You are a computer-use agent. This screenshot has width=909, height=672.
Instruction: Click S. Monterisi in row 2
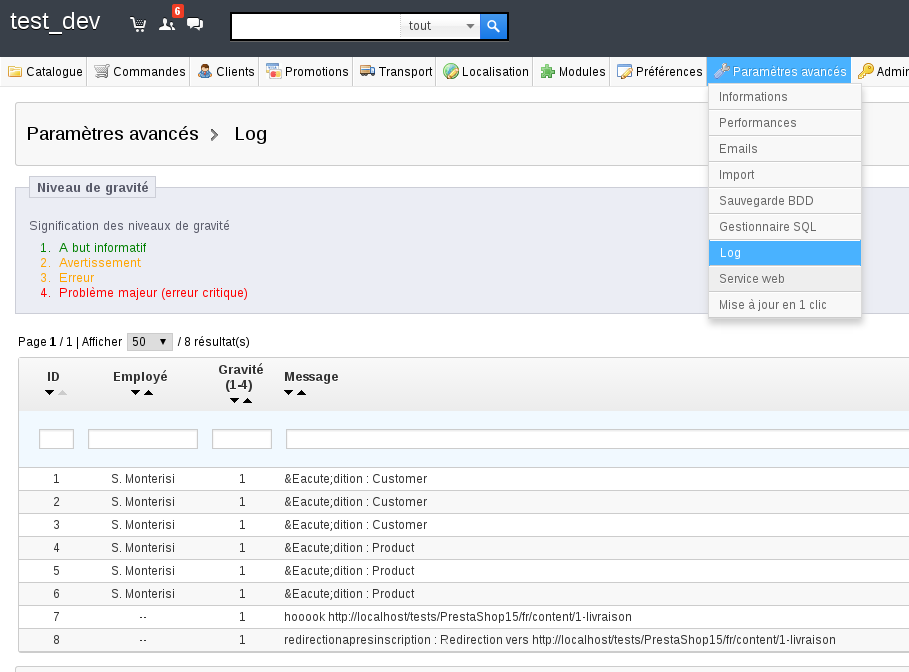143,502
